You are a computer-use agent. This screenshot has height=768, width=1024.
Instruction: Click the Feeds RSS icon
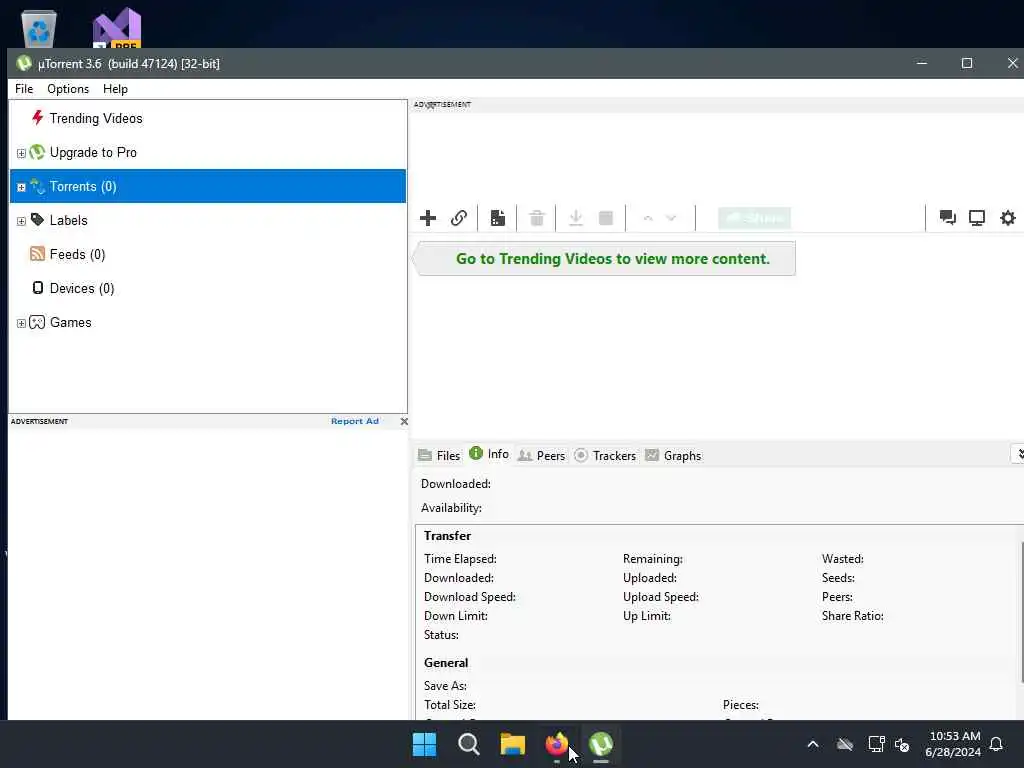[37, 253]
